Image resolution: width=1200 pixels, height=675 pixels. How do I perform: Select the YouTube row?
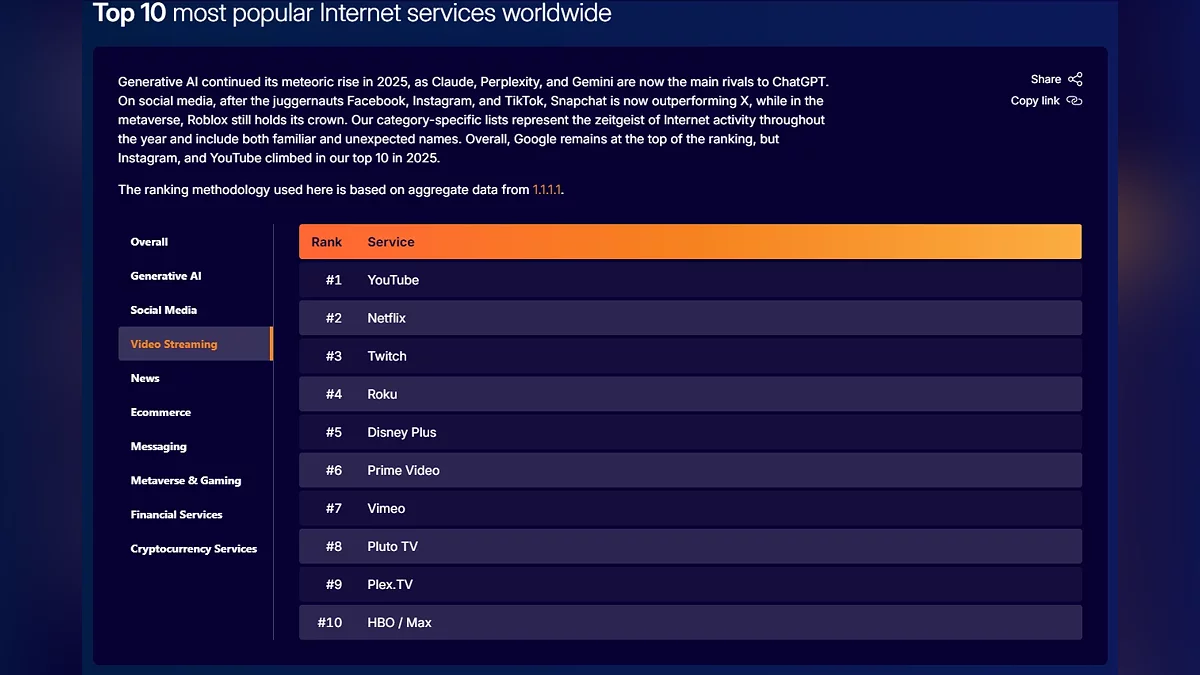coord(690,280)
